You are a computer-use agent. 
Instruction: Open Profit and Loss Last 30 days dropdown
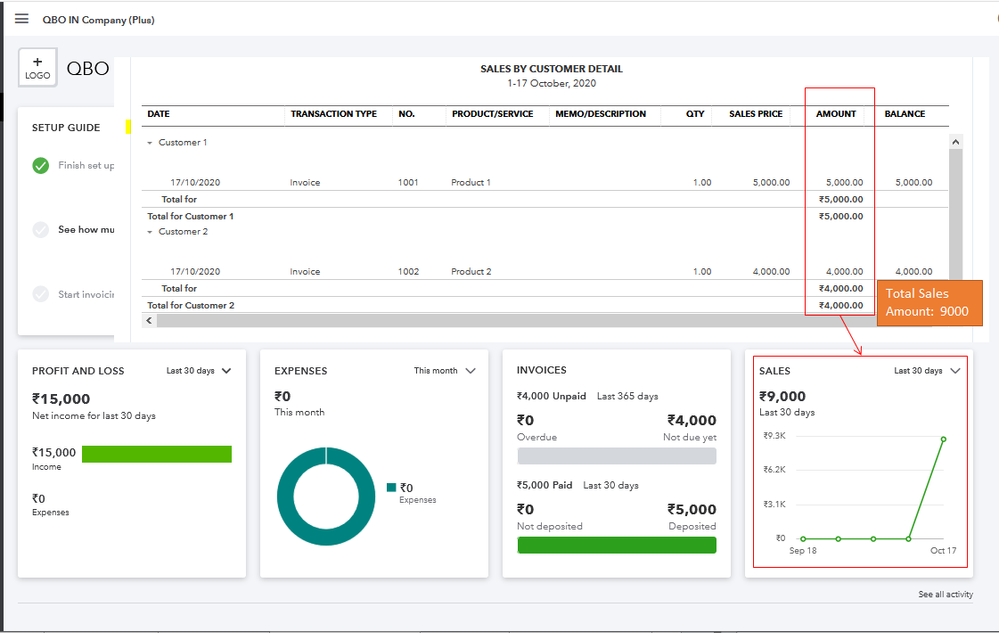[x=198, y=371]
